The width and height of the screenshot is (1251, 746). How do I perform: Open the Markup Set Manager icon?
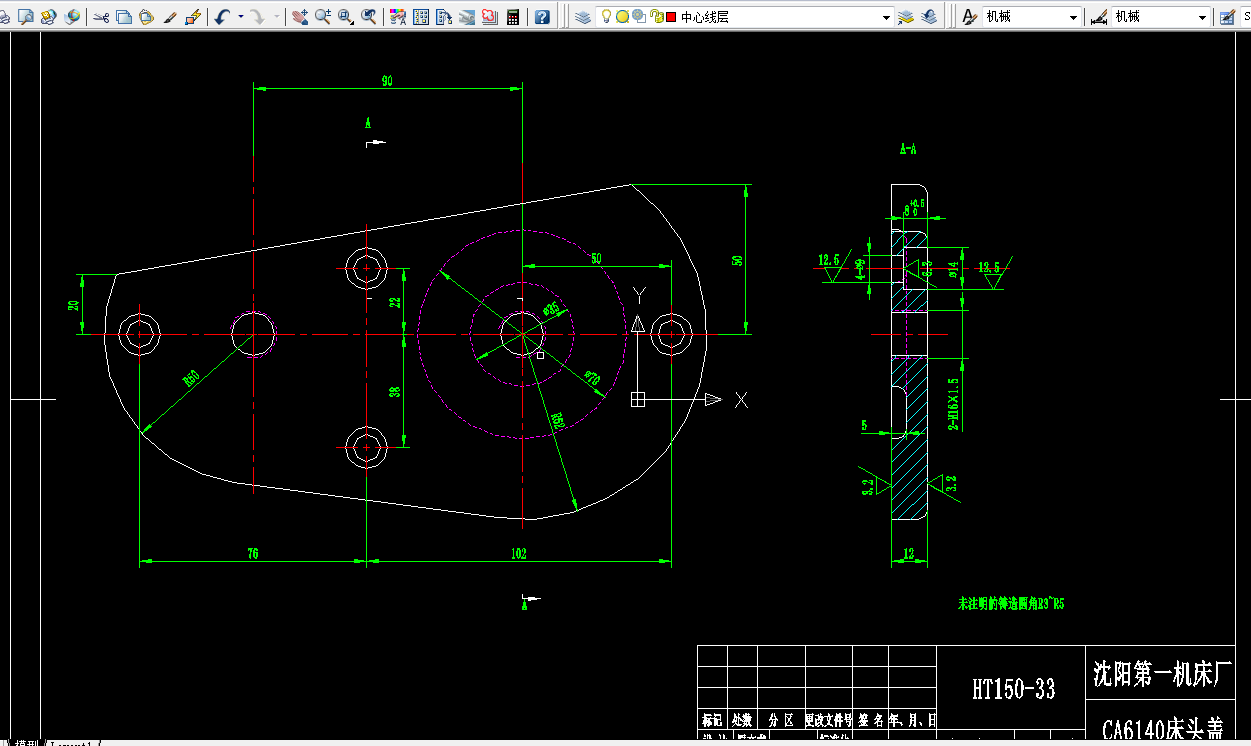490,17
